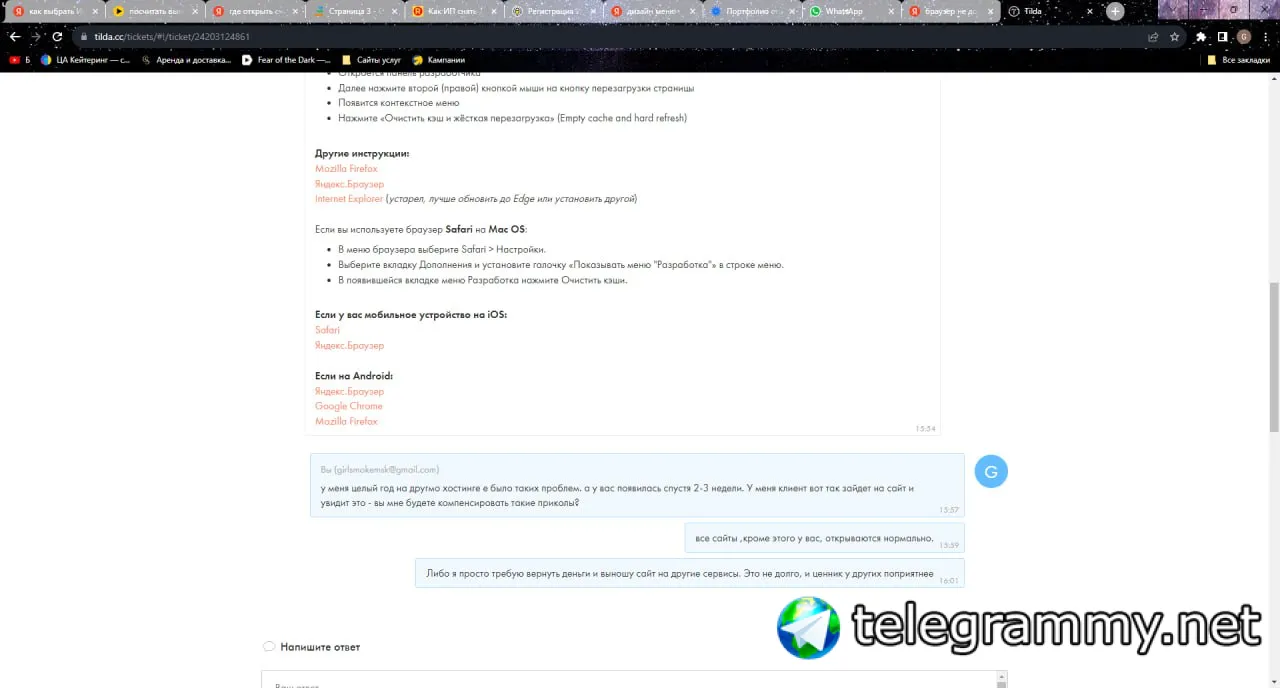Click heading 'Если у вас мобильное устройство на iOS:'
Viewport: 1280px width, 688px height.
tap(411, 315)
